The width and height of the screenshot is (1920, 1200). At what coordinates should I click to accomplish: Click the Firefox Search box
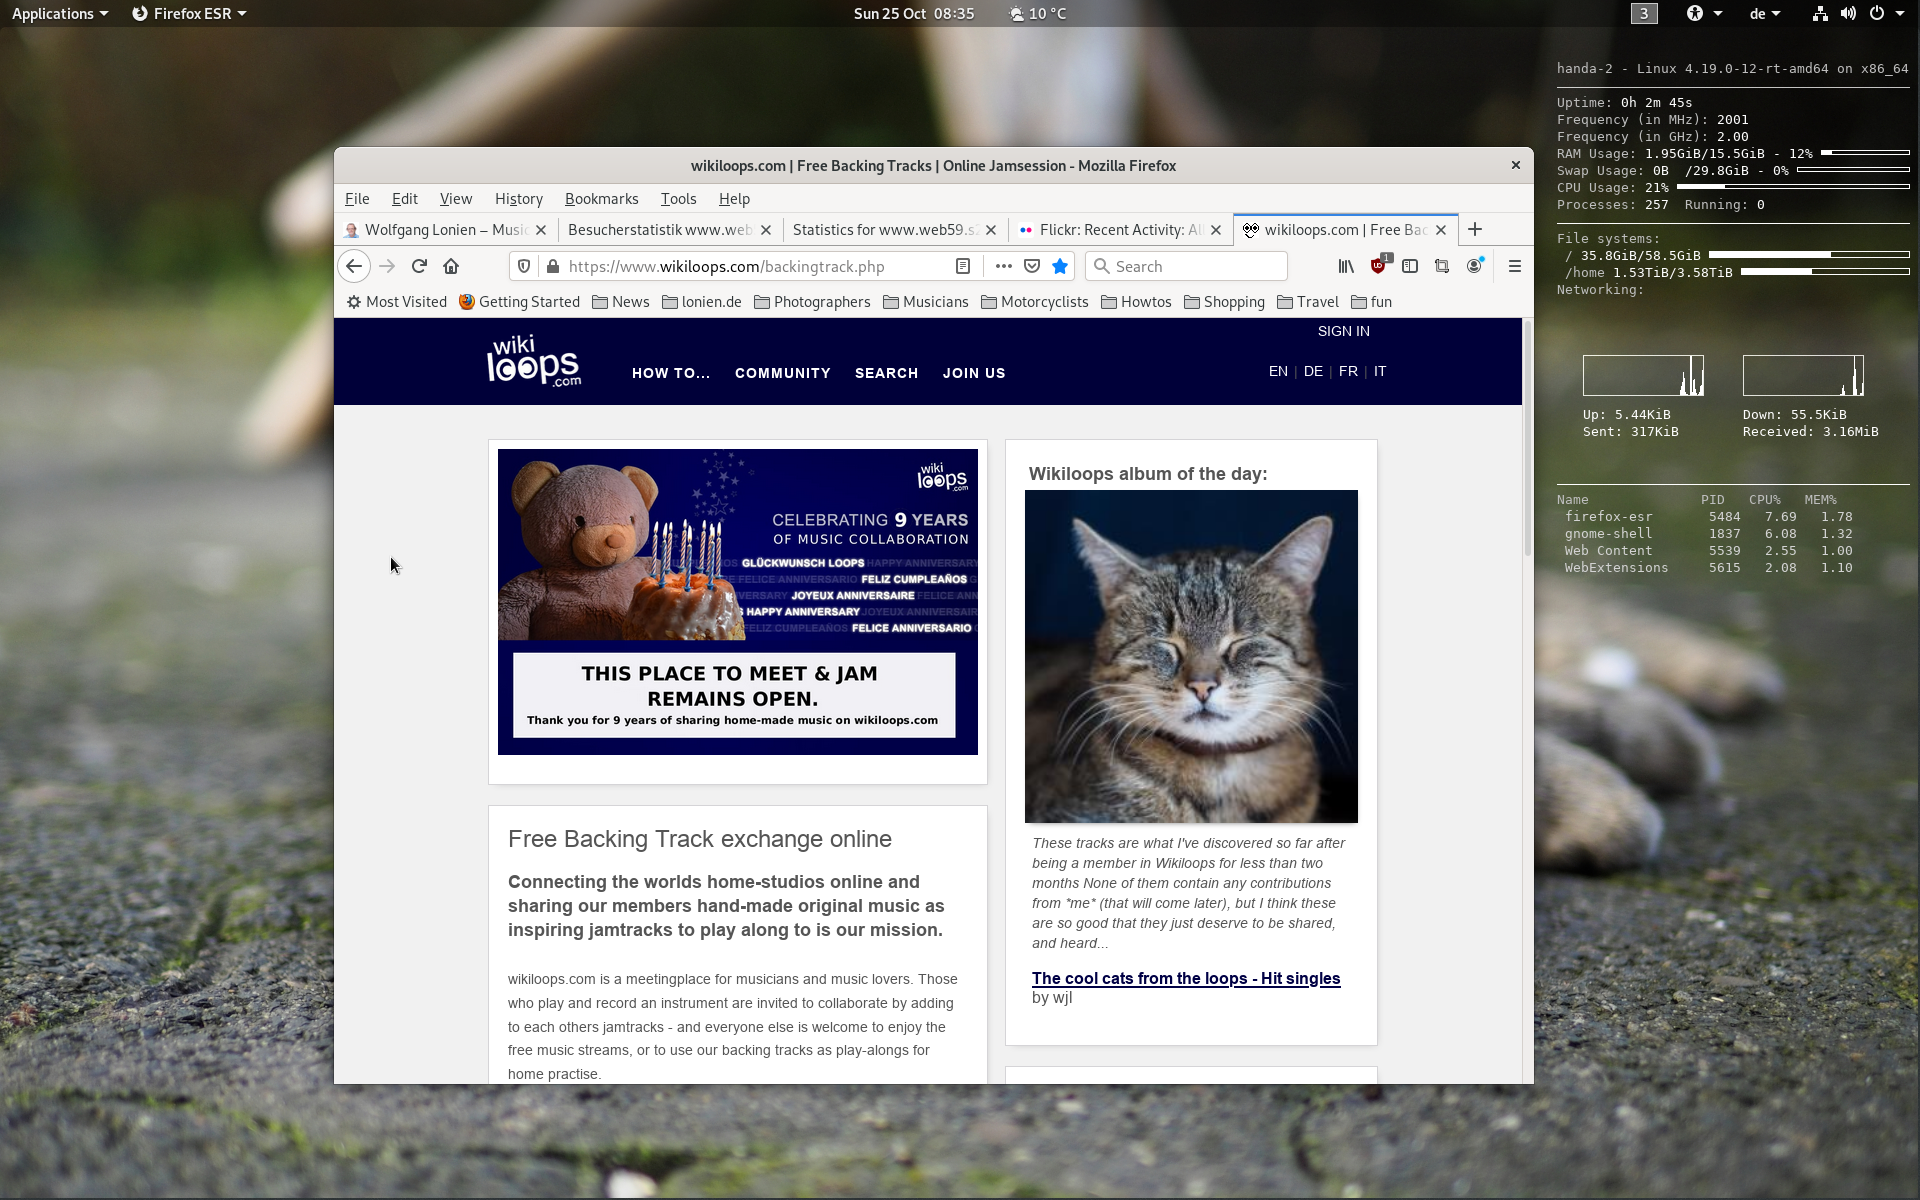1186,266
